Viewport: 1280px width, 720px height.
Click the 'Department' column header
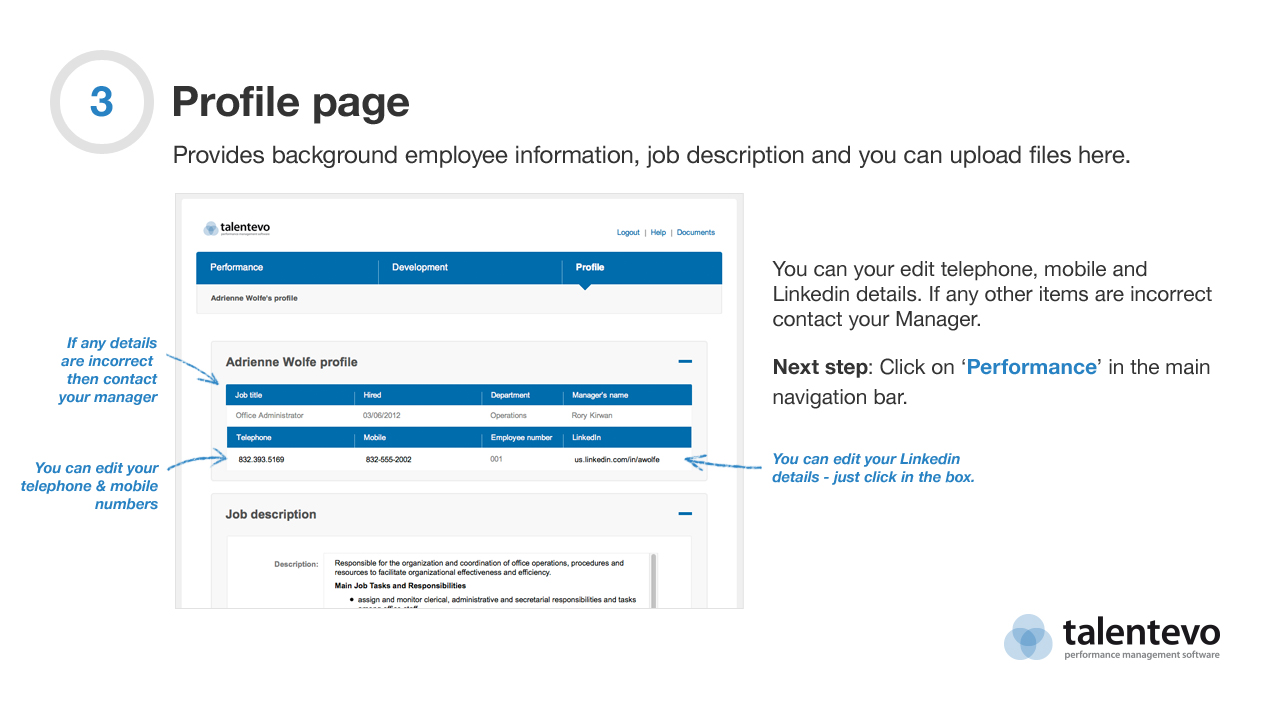click(x=510, y=395)
